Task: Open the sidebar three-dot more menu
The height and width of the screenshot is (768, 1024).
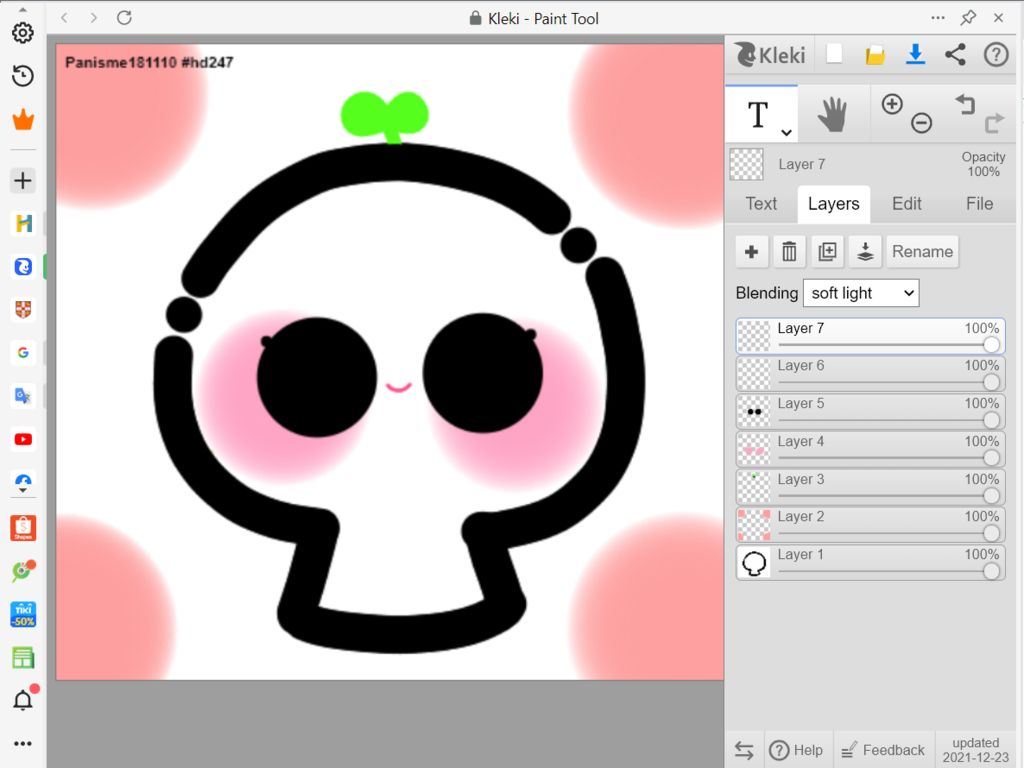Action: point(23,743)
